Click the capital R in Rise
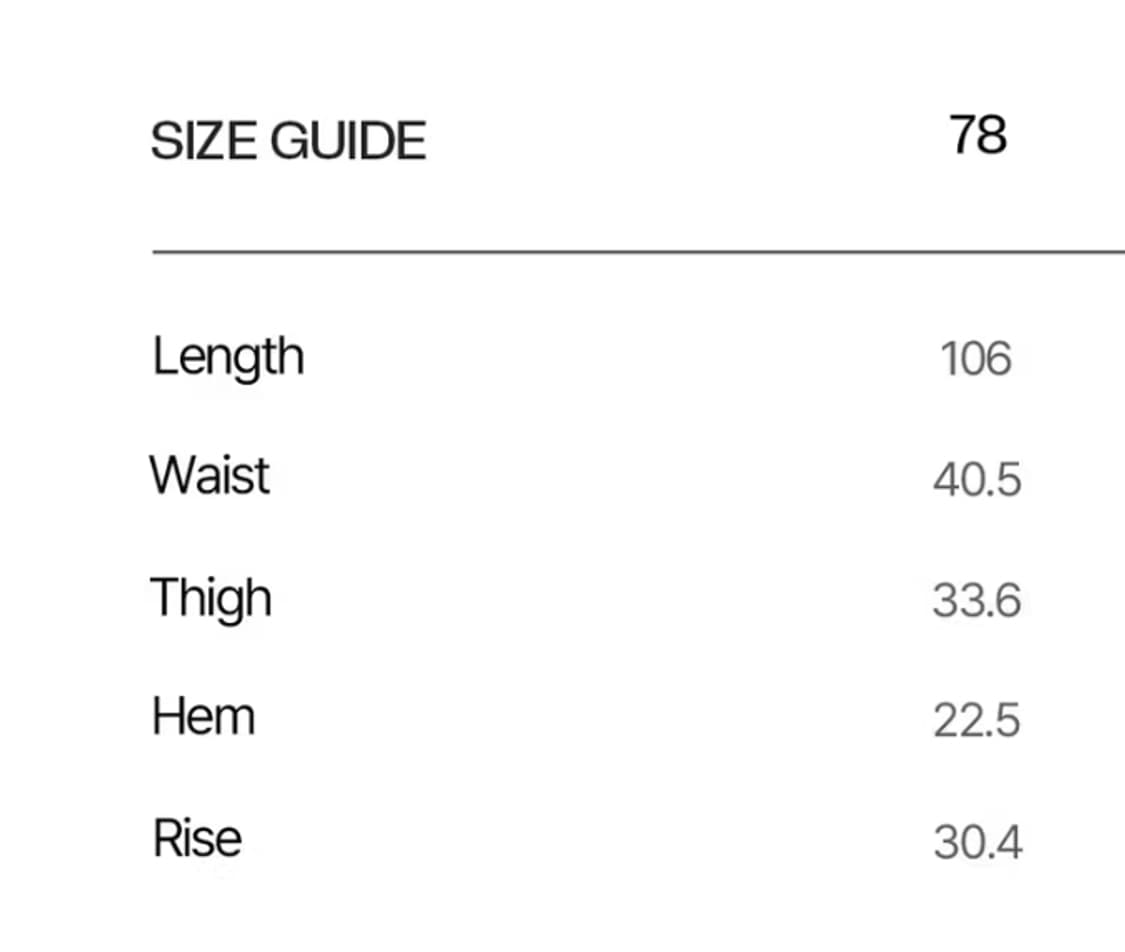The width and height of the screenshot is (1125, 952). tap(167, 838)
